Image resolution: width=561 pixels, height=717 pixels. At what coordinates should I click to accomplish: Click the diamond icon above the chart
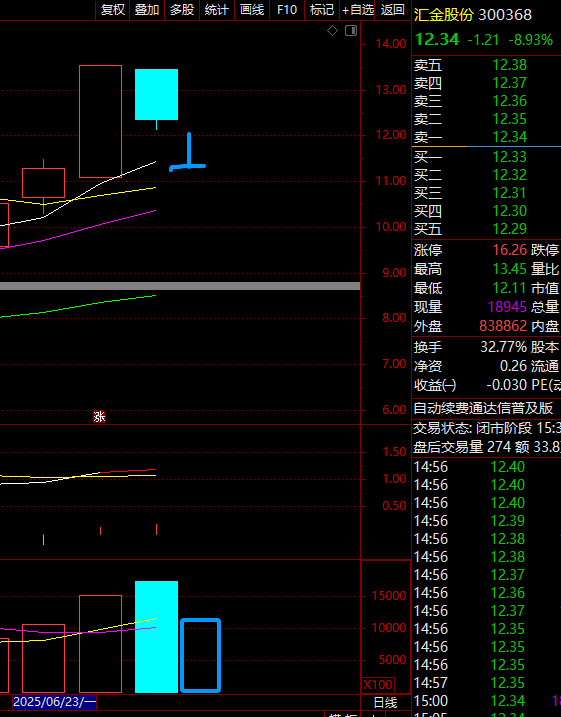click(x=332, y=31)
